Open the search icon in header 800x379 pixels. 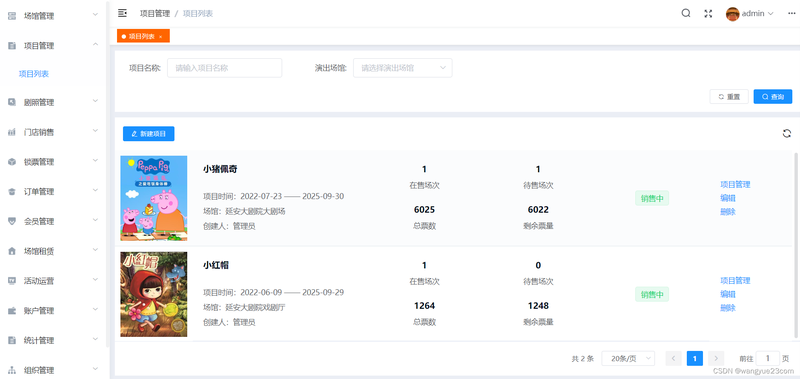pyautogui.click(x=686, y=13)
